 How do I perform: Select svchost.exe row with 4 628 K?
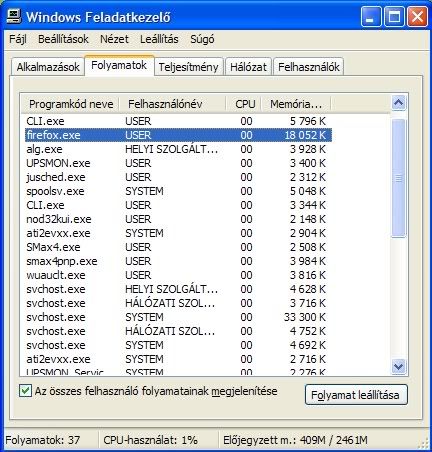pos(178,289)
